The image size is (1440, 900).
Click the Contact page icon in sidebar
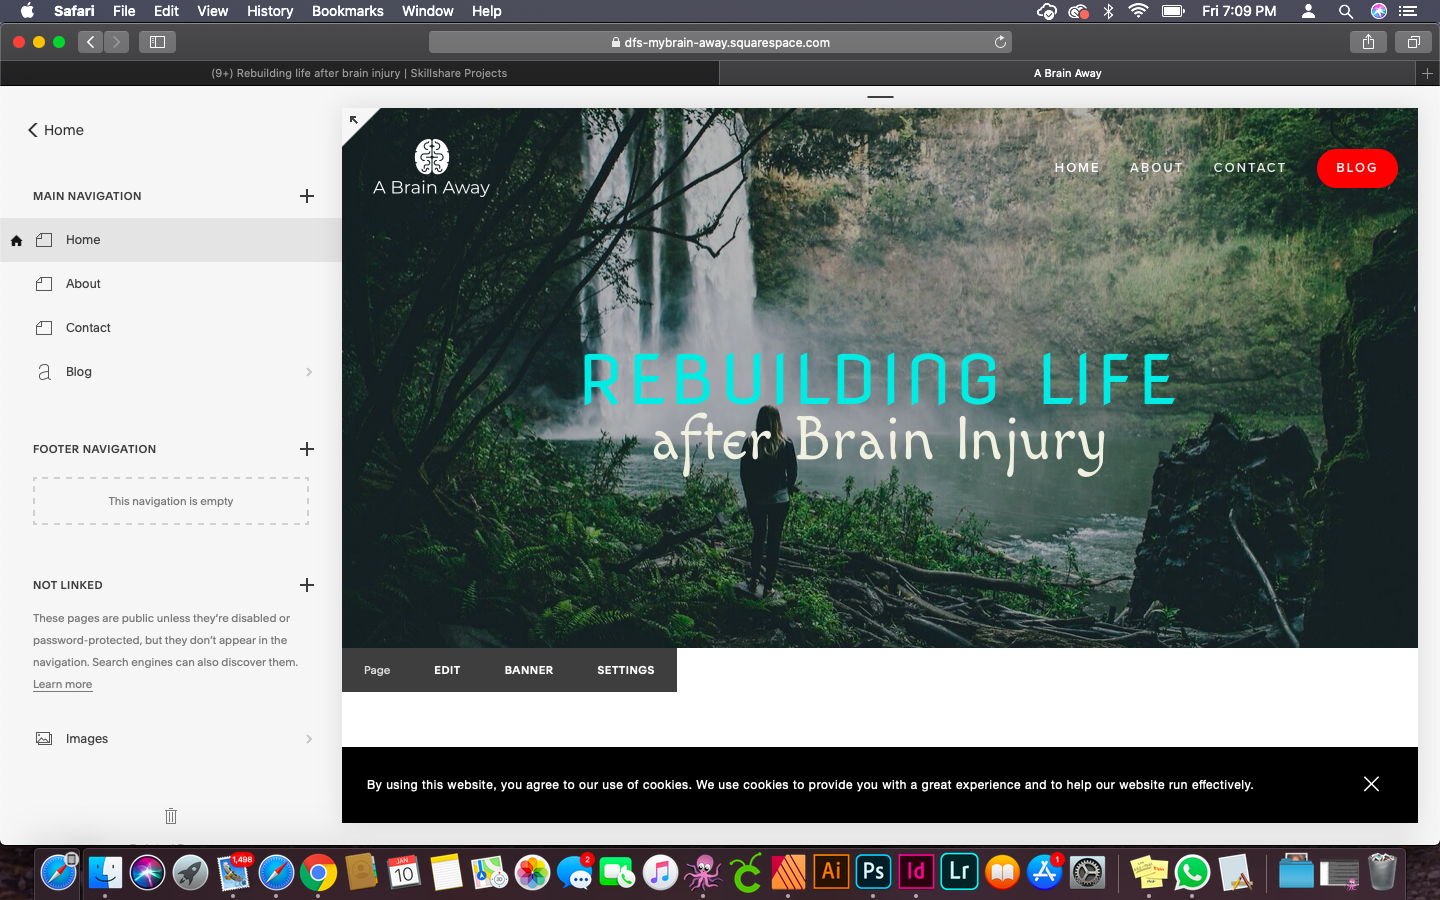click(44, 328)
